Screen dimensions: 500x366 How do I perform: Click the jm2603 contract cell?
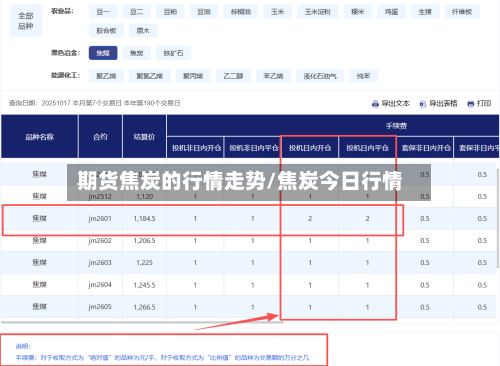coord(100,263)
